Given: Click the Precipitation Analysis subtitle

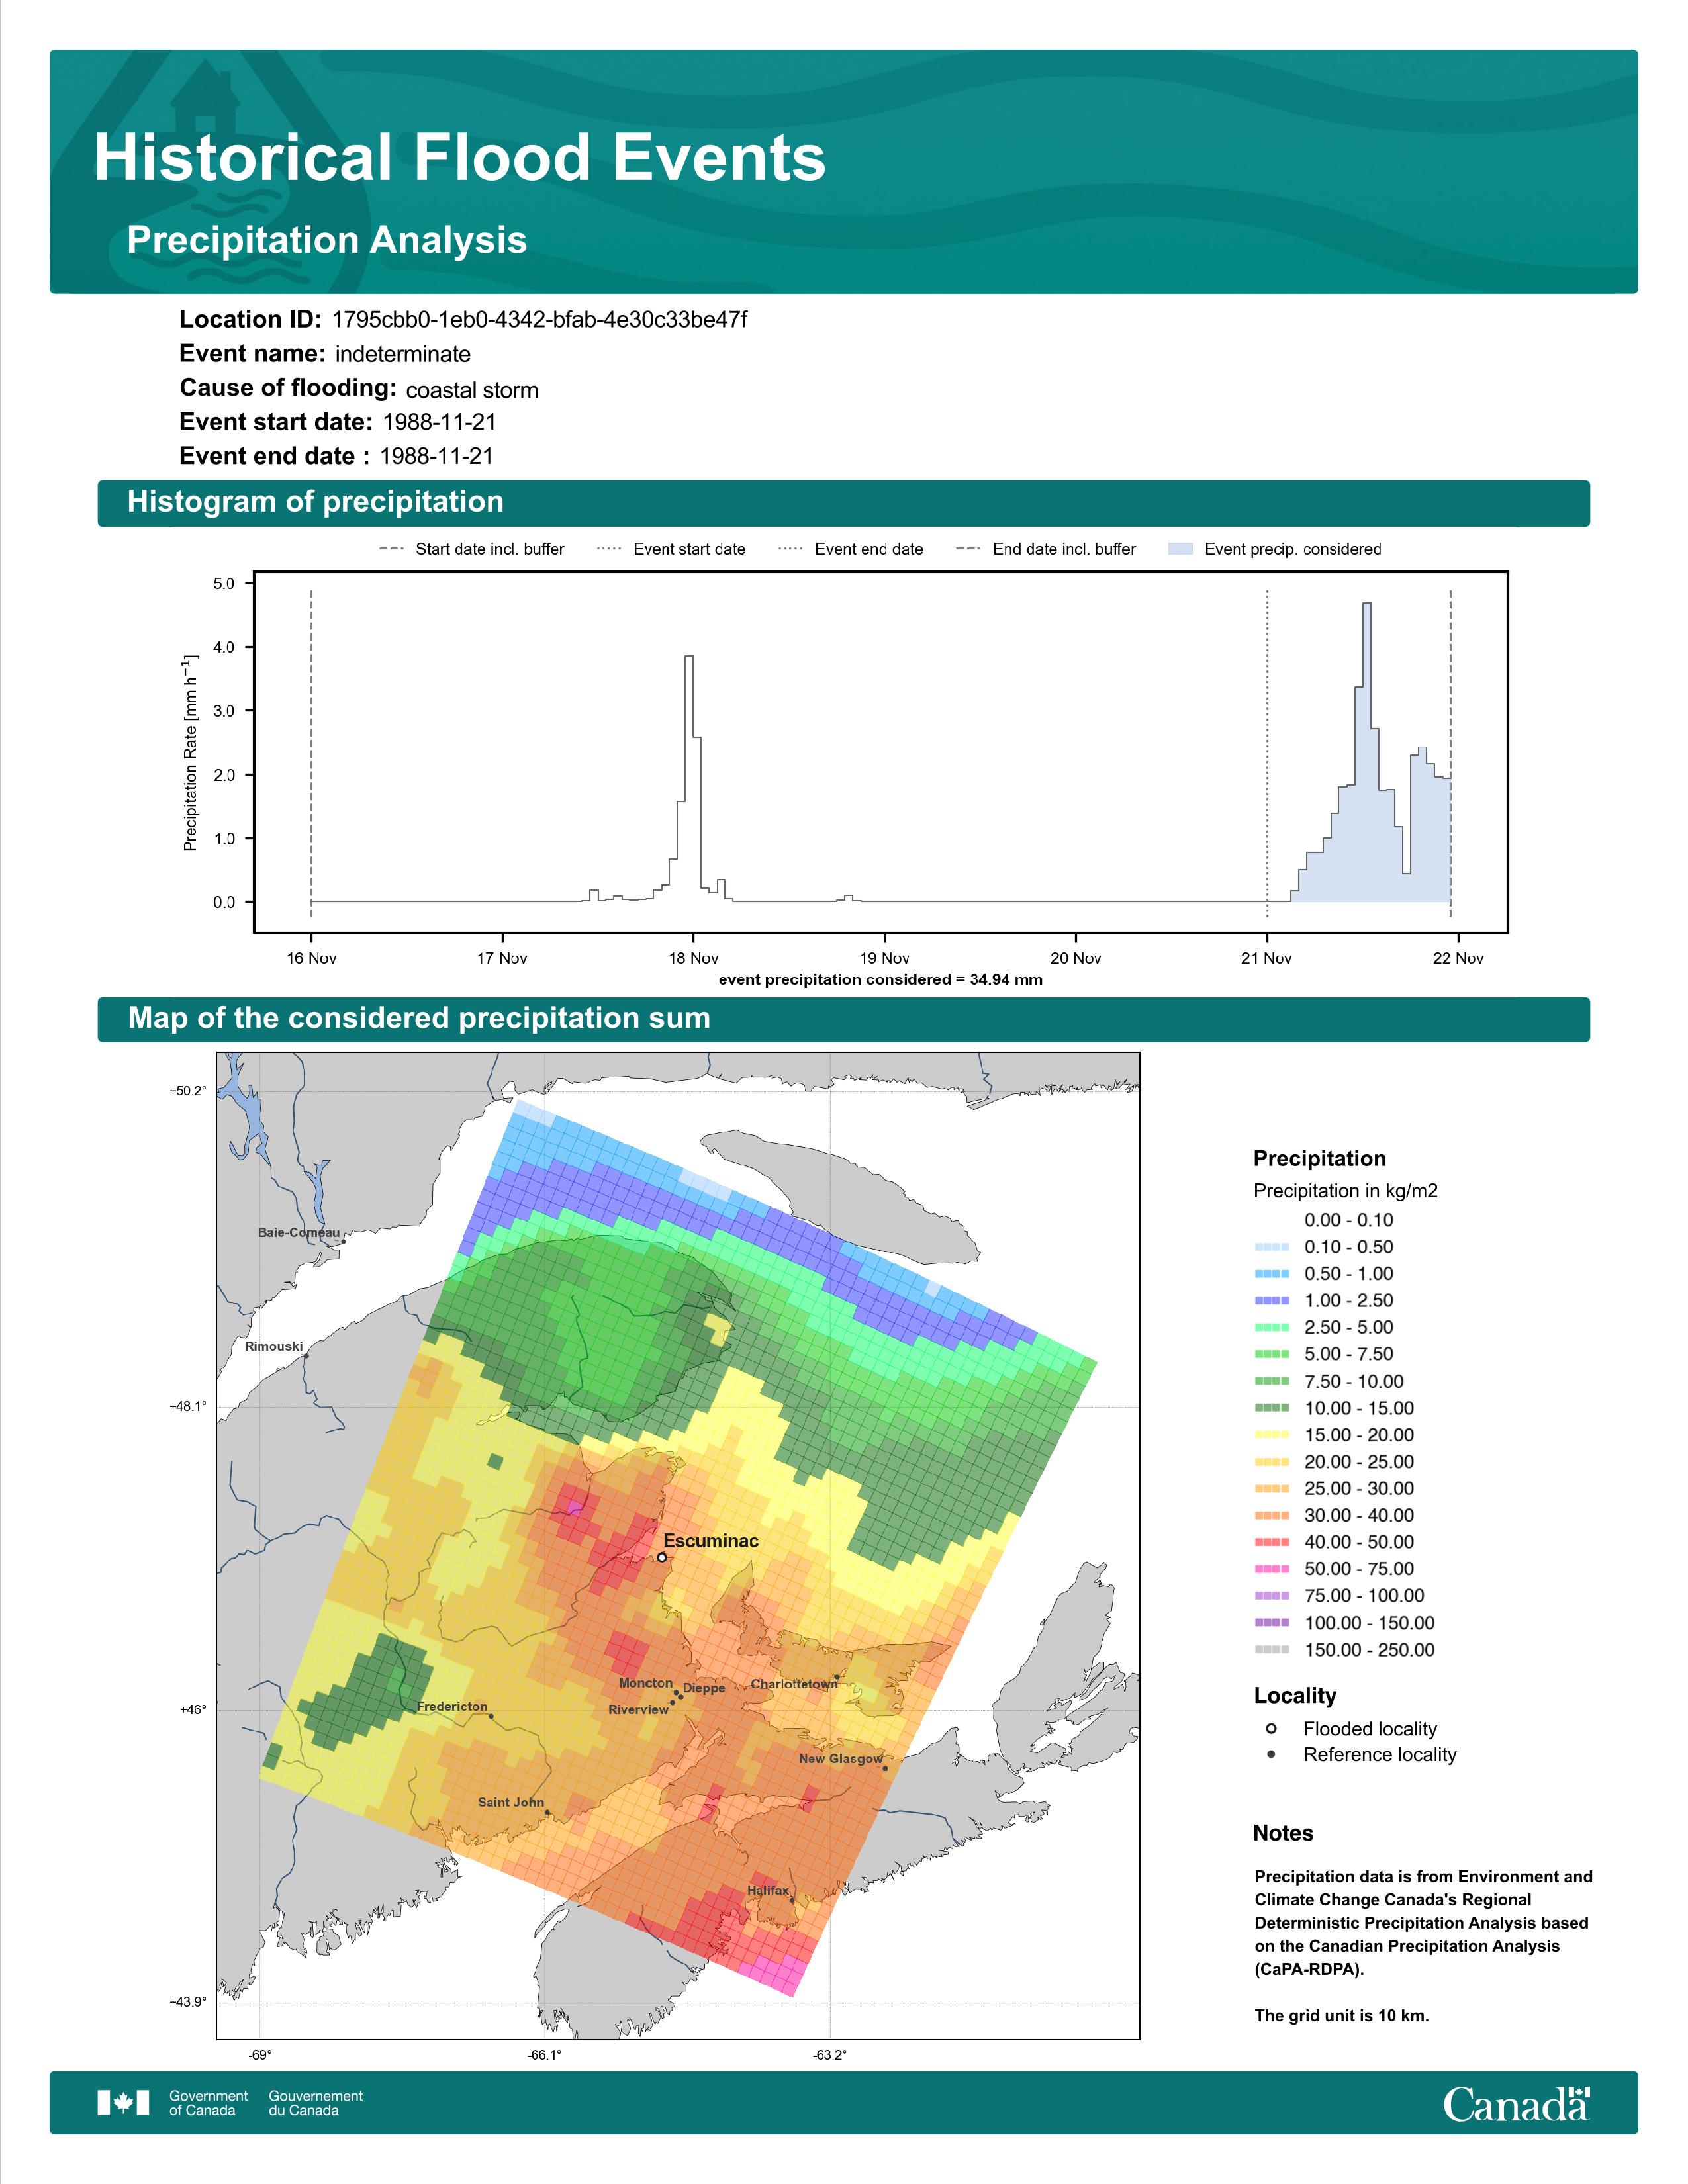Looking at the screenshot, I should pos(327,240).
